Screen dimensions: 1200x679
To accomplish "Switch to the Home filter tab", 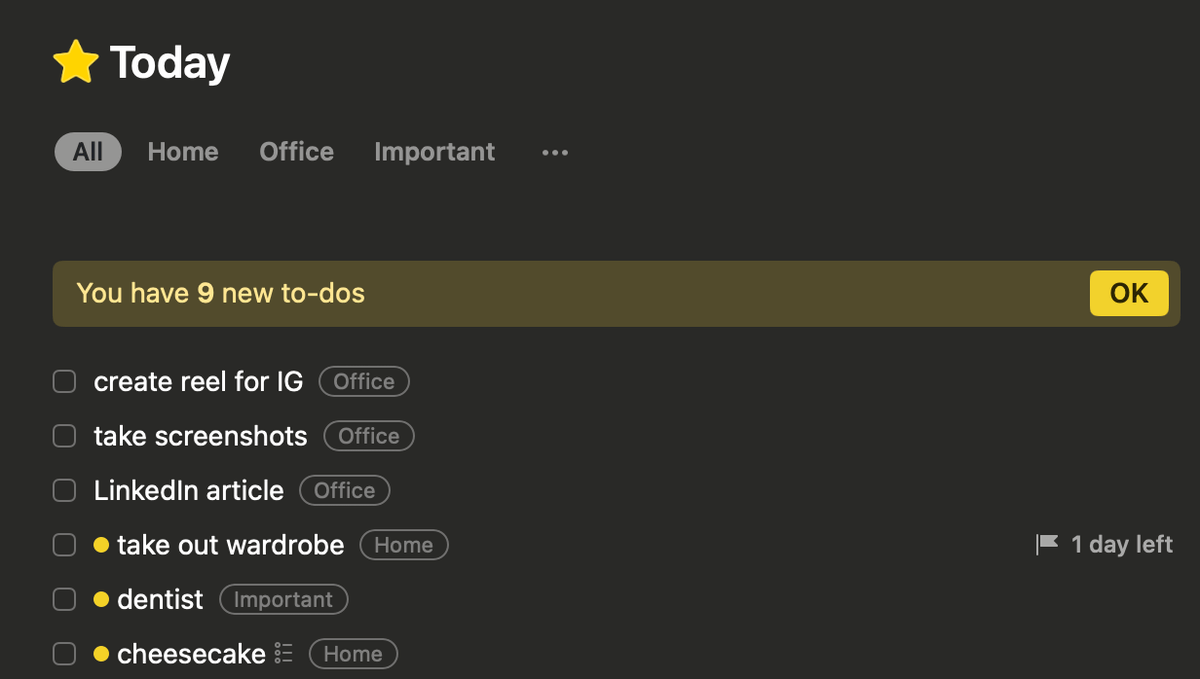I will (183, 152).
